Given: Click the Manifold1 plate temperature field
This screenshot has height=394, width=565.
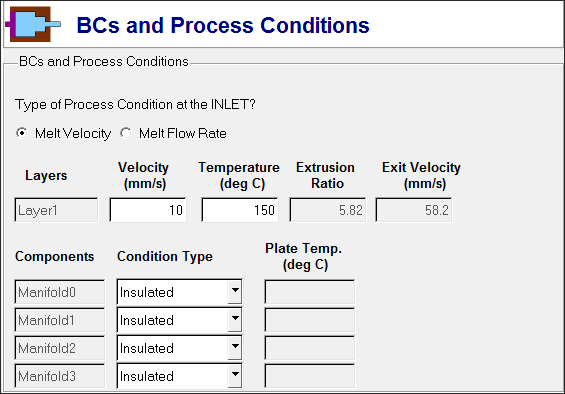Looking at the screenshot, I should [x=310, y=320].
